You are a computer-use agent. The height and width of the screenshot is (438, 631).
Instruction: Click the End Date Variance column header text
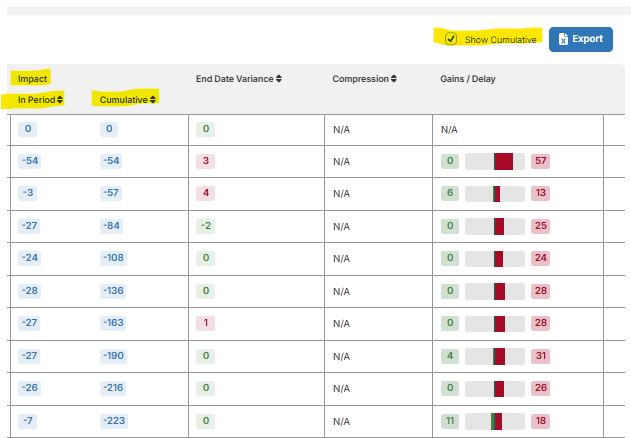235,79
